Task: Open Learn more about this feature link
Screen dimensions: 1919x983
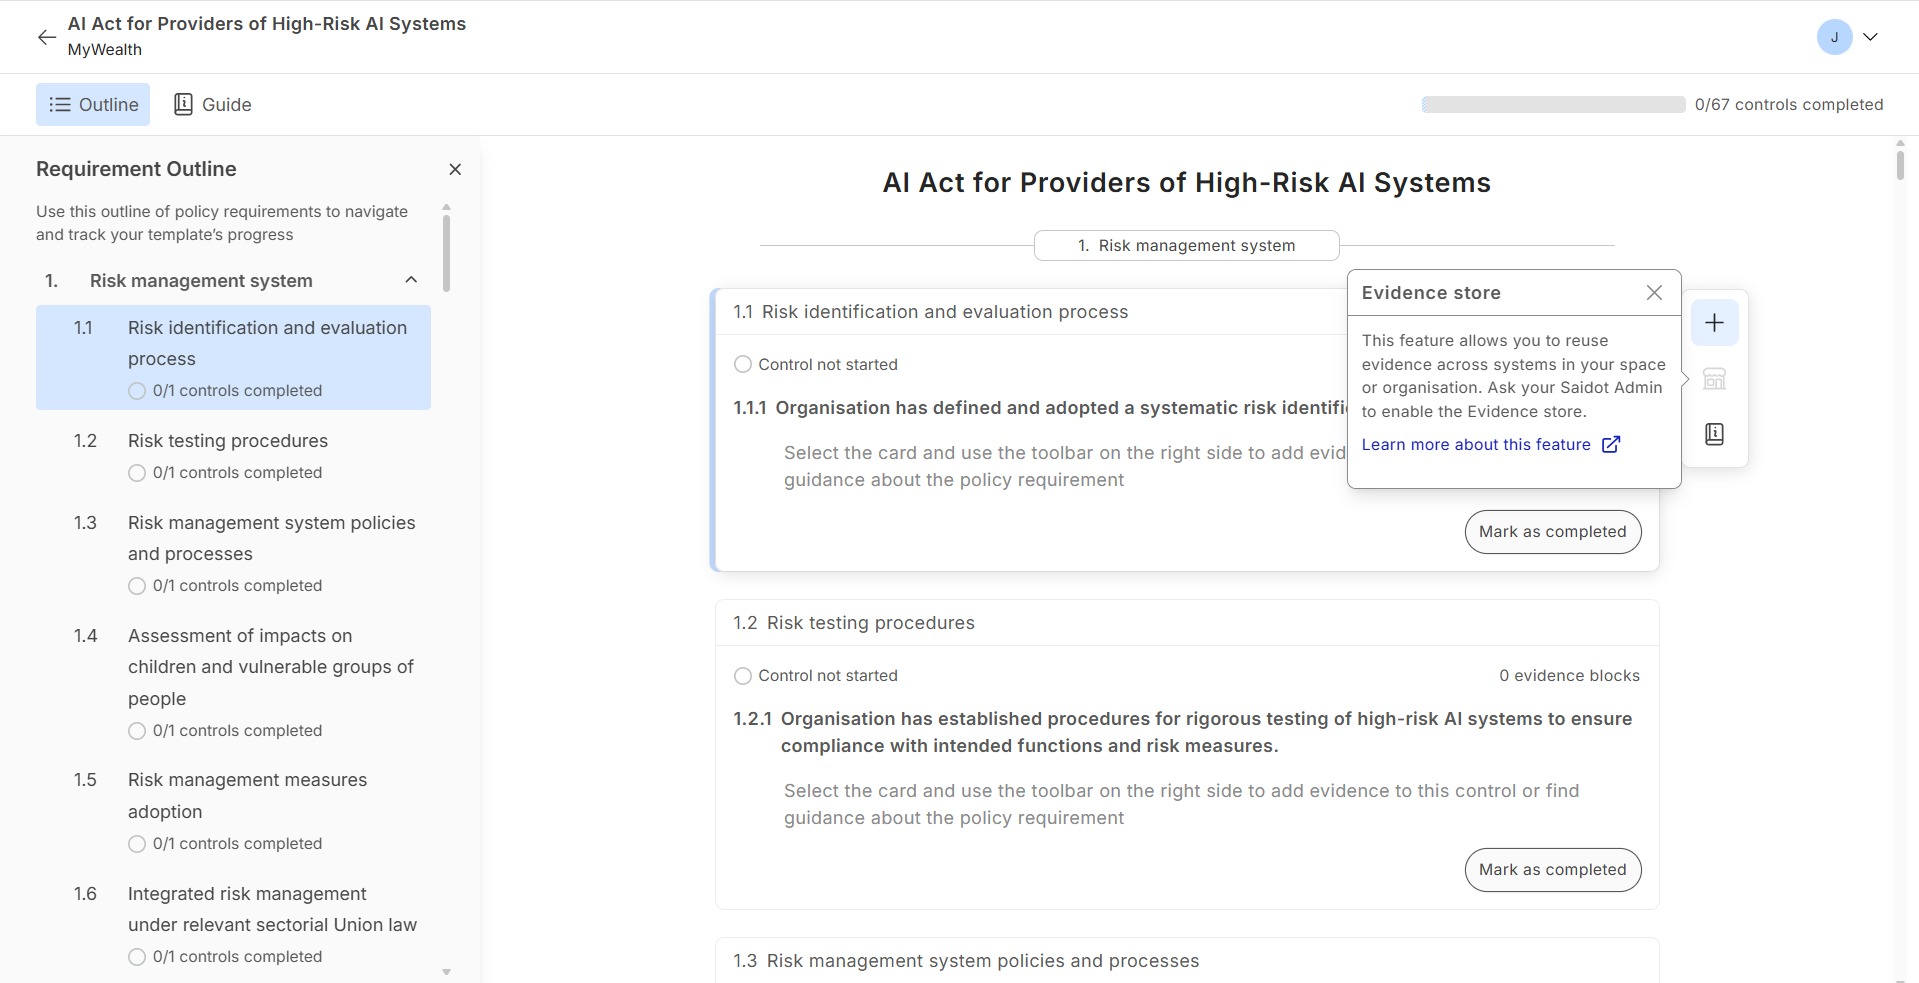Action: [x=1475, y=445]
